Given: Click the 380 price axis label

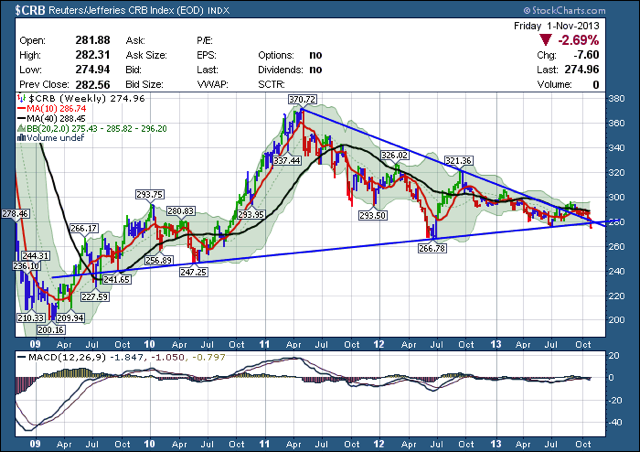Looking at the screenshot, I should coord(616,99).
